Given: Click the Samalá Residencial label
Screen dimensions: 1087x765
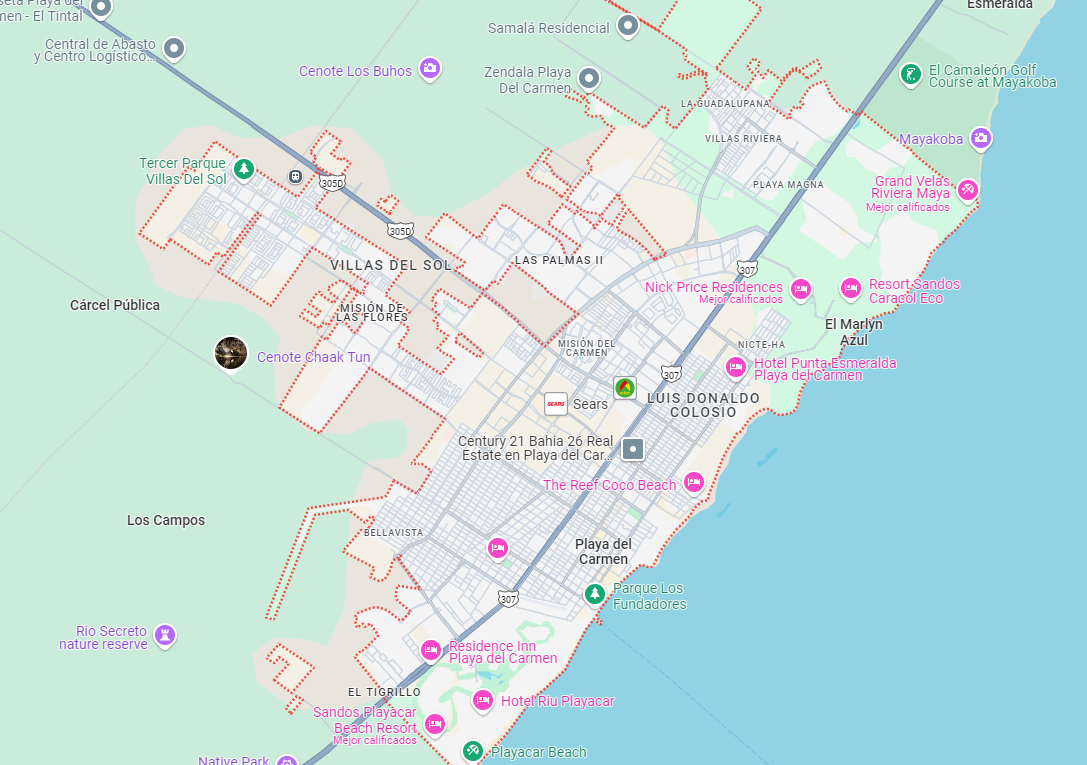Looking at the screenshot, I should pyautogui.click(x=548, y=28).
